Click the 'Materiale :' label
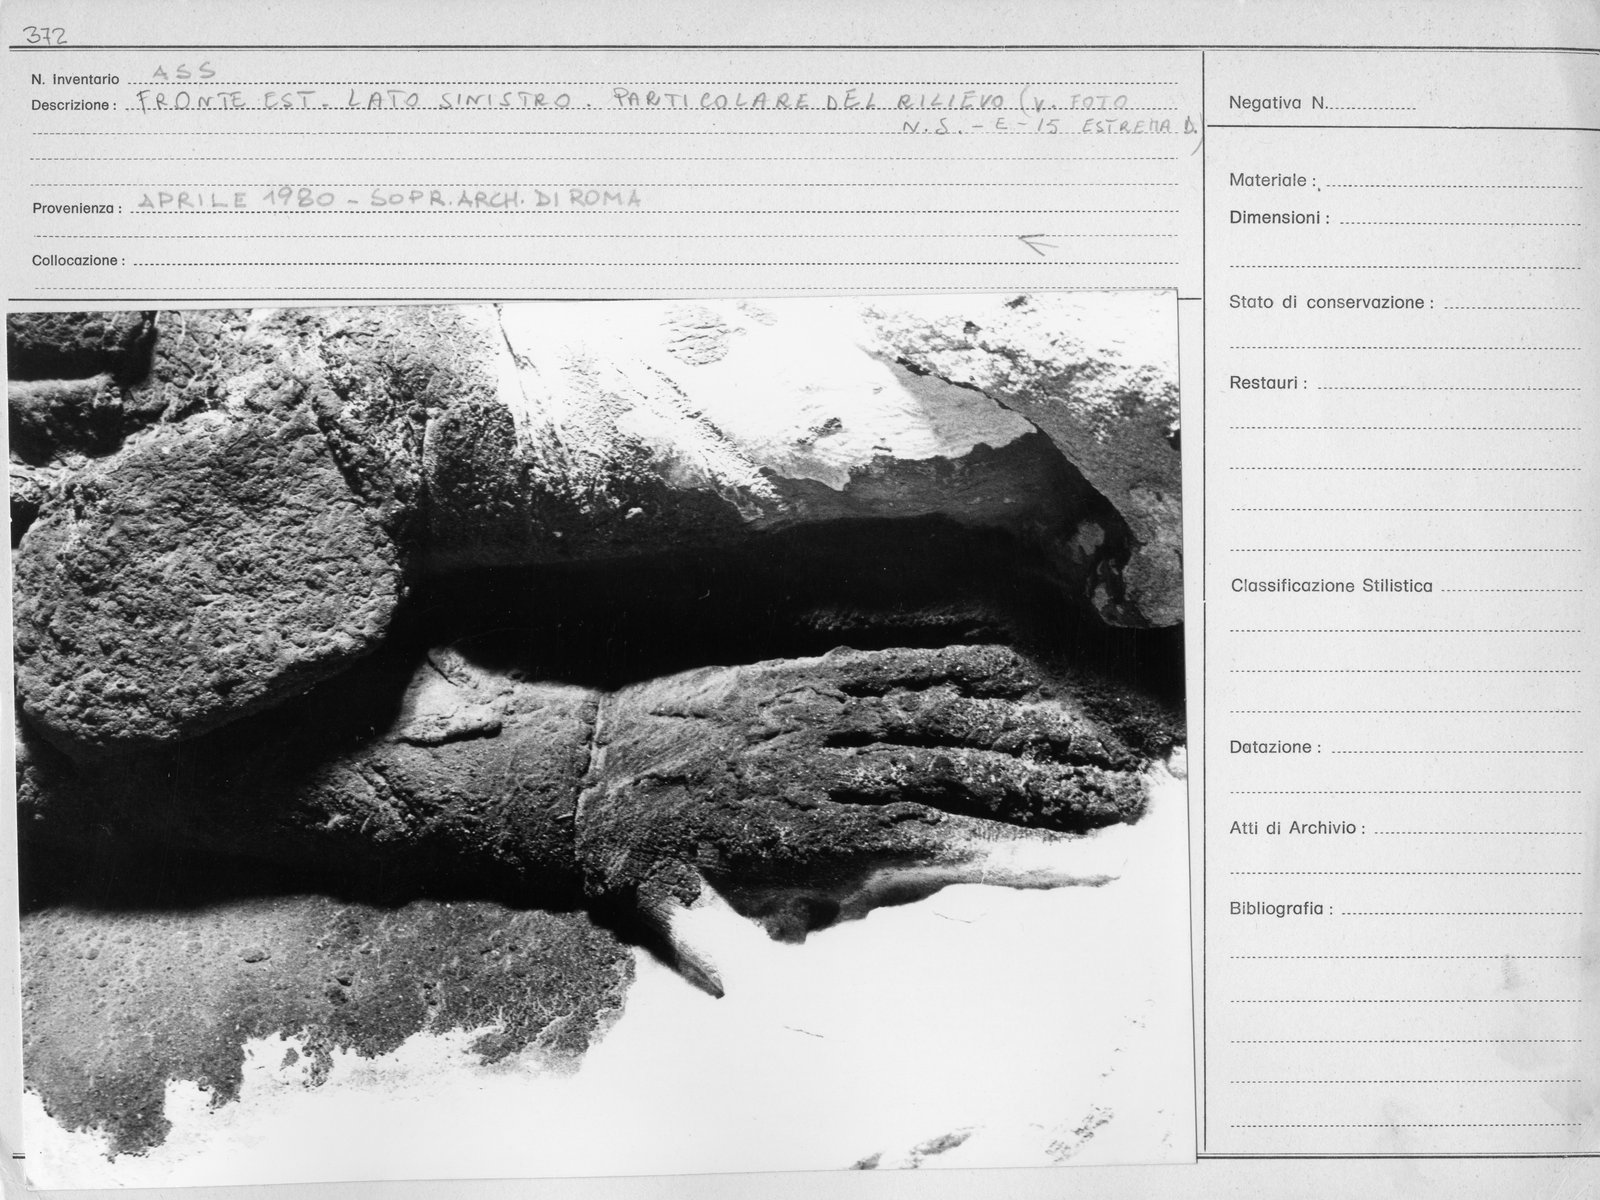The width and height of the screenshot is (1600, 1200). [1273, 181]
